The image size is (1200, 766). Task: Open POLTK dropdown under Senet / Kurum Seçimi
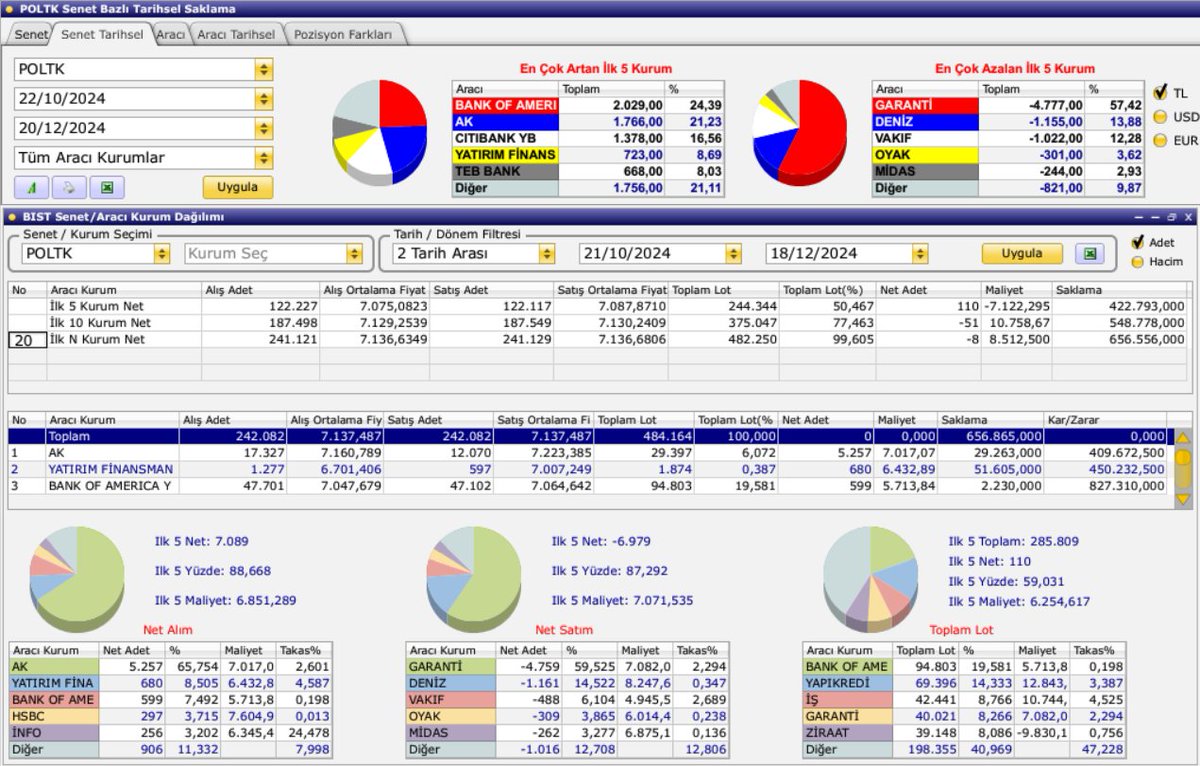pos(162,254)
